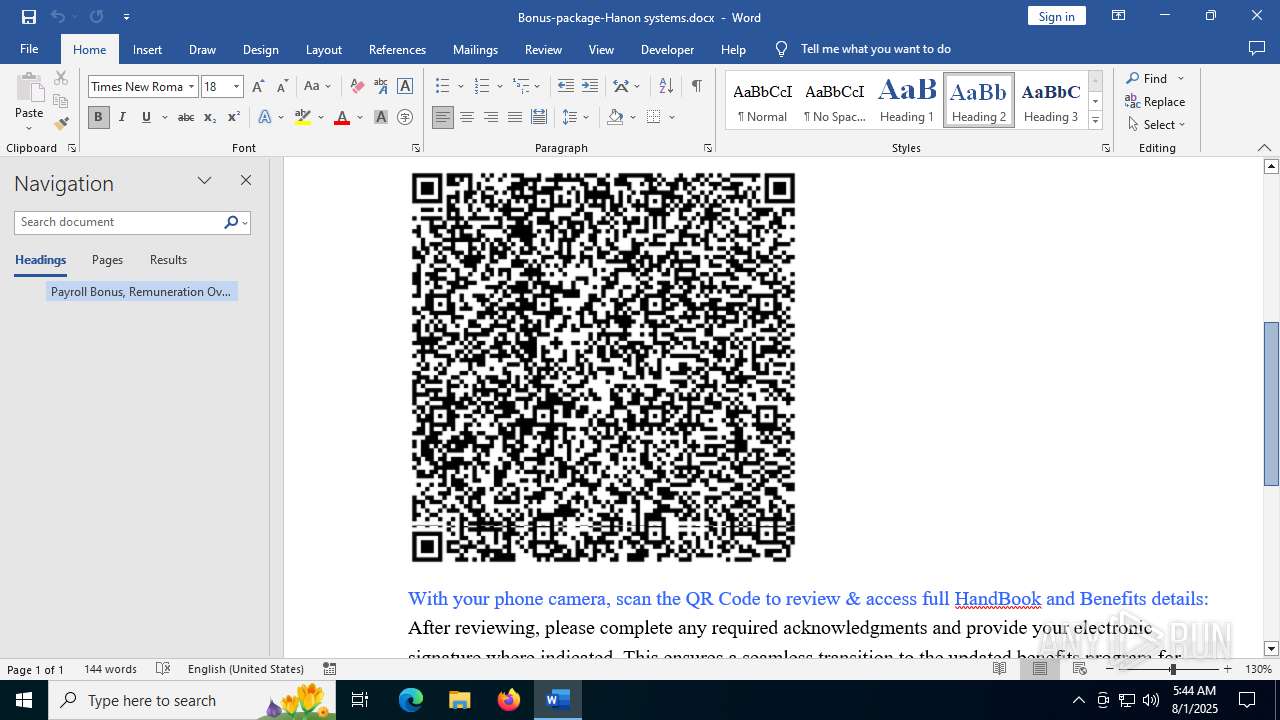Click the Phonetic Guide icon
The width and height of the screenshot is (1280, 720).
coord(380,87)
